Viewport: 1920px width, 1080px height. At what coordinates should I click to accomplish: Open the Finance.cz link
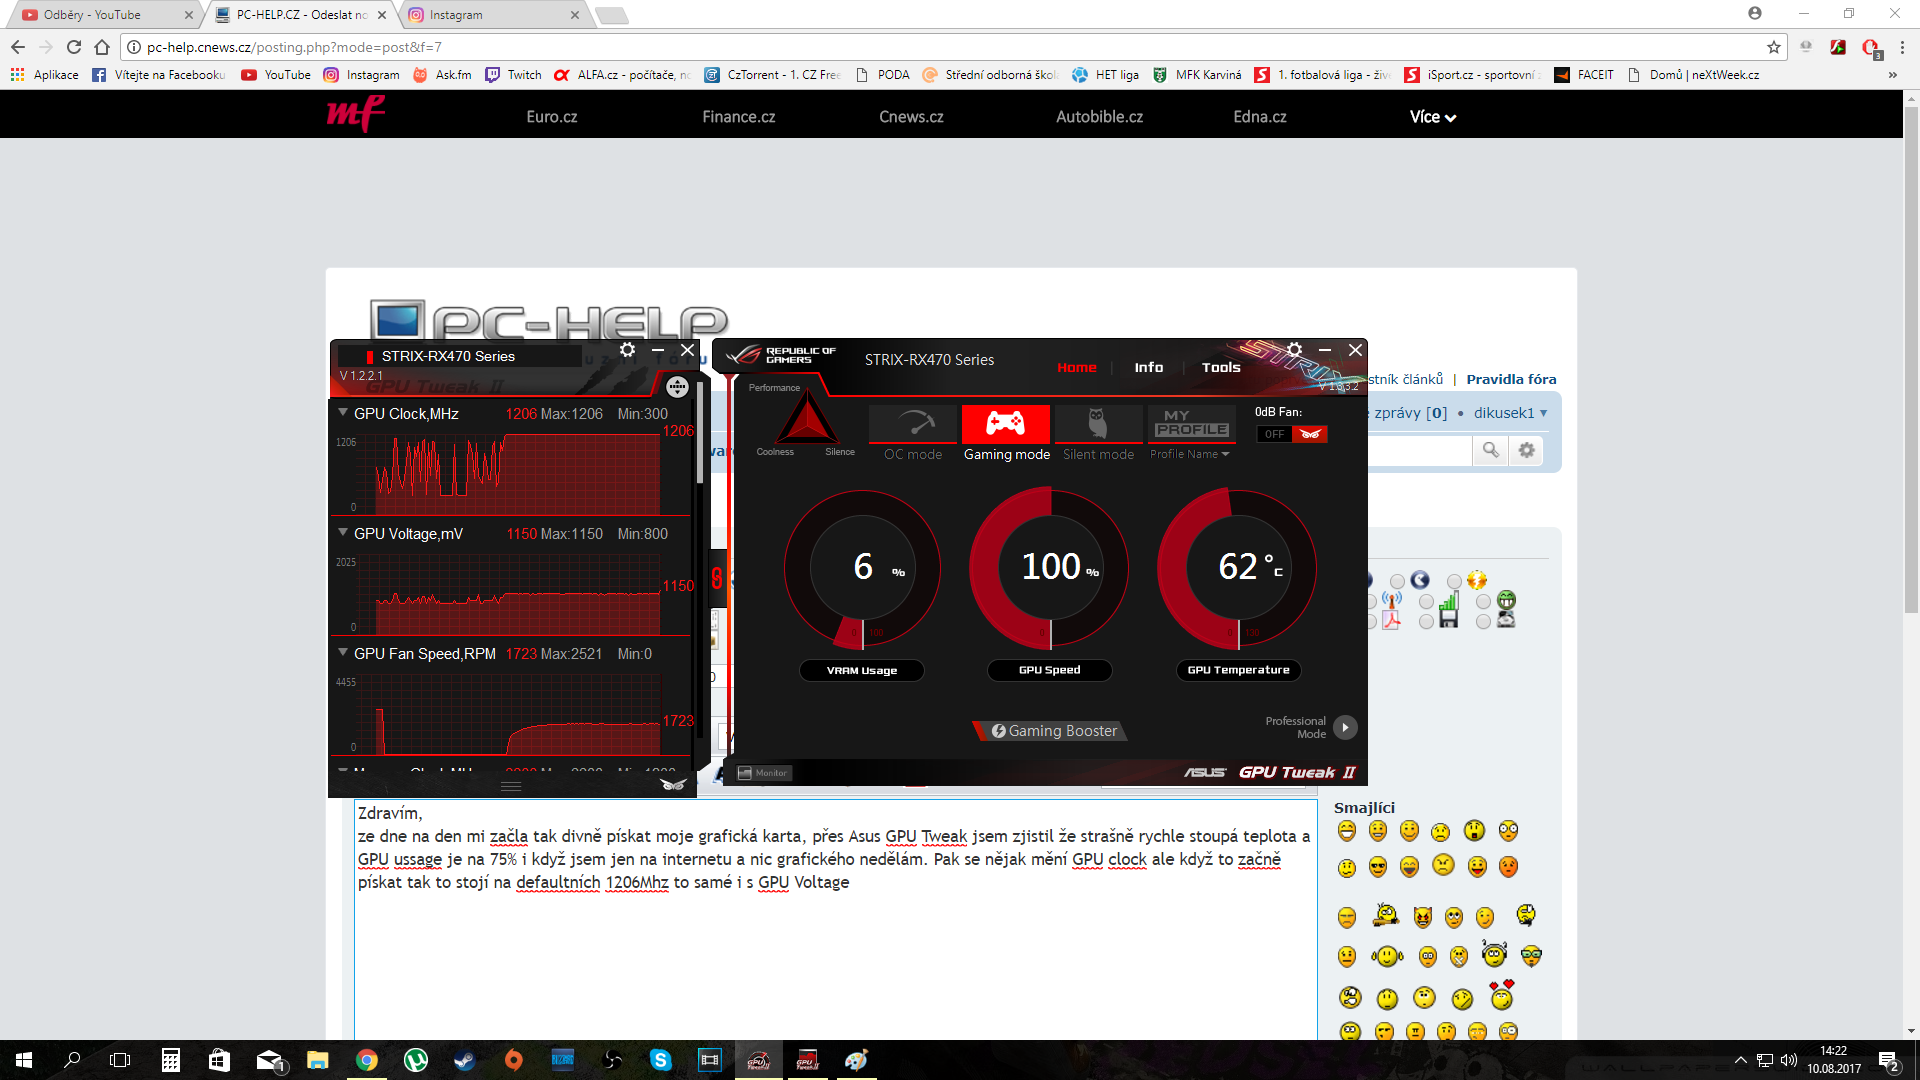739,117
